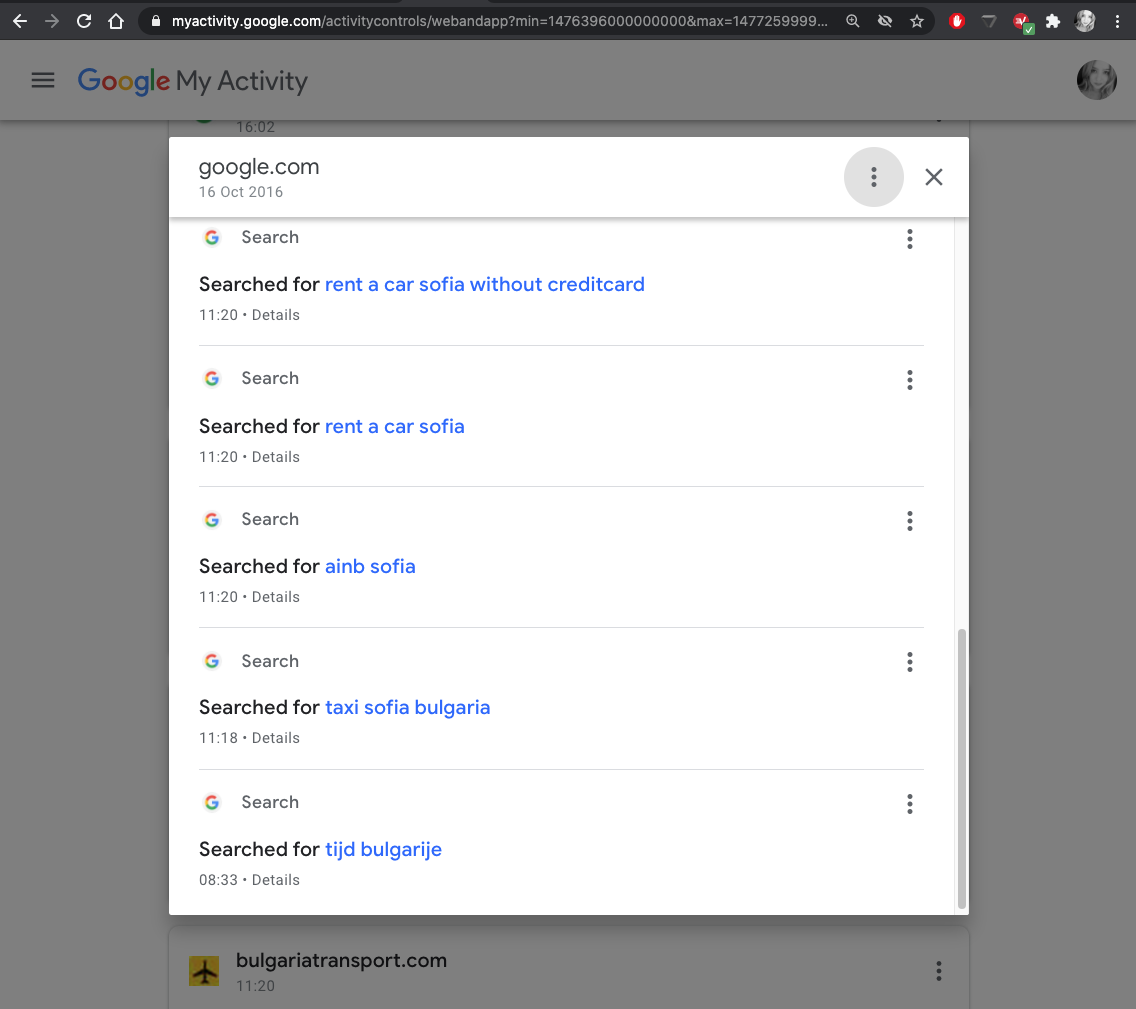Open the My Activity navigation drawer
This screenshot has height=1009, width=1136.
(x=43, y=80)
